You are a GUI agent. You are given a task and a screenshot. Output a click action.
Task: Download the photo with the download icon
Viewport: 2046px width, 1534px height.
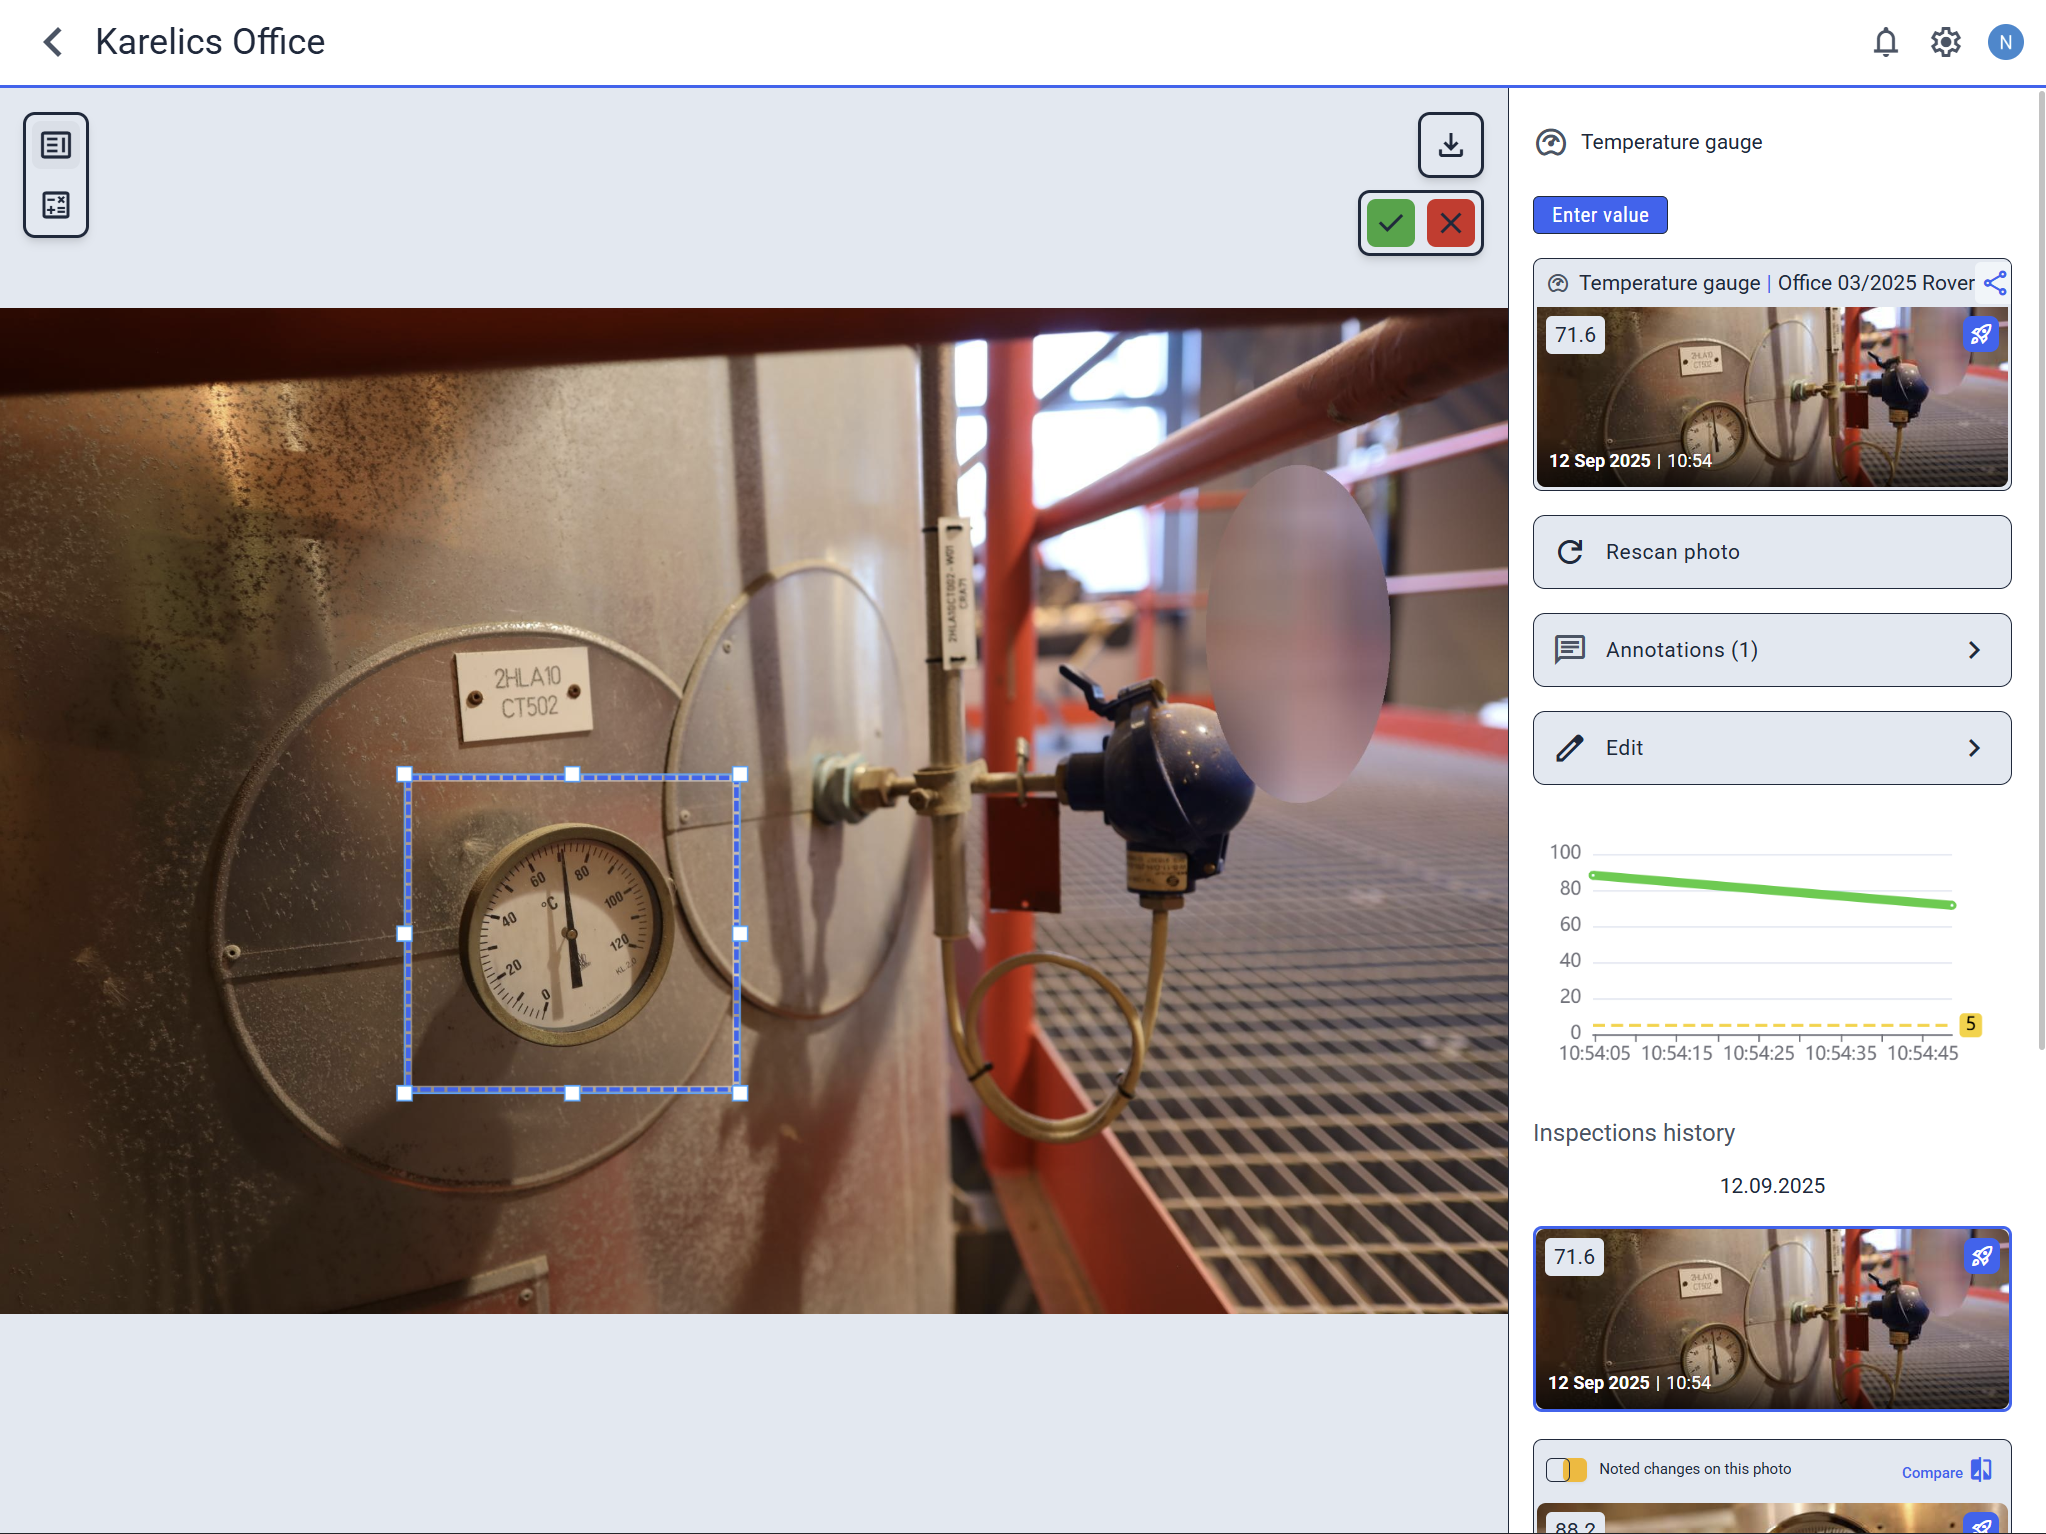tap(1450, 145)
